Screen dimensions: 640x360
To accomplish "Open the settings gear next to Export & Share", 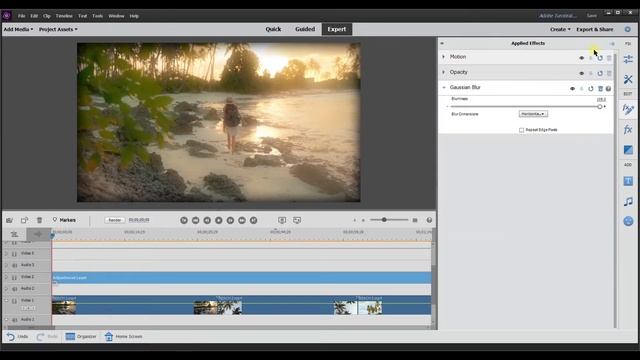I will coord(628,29).
